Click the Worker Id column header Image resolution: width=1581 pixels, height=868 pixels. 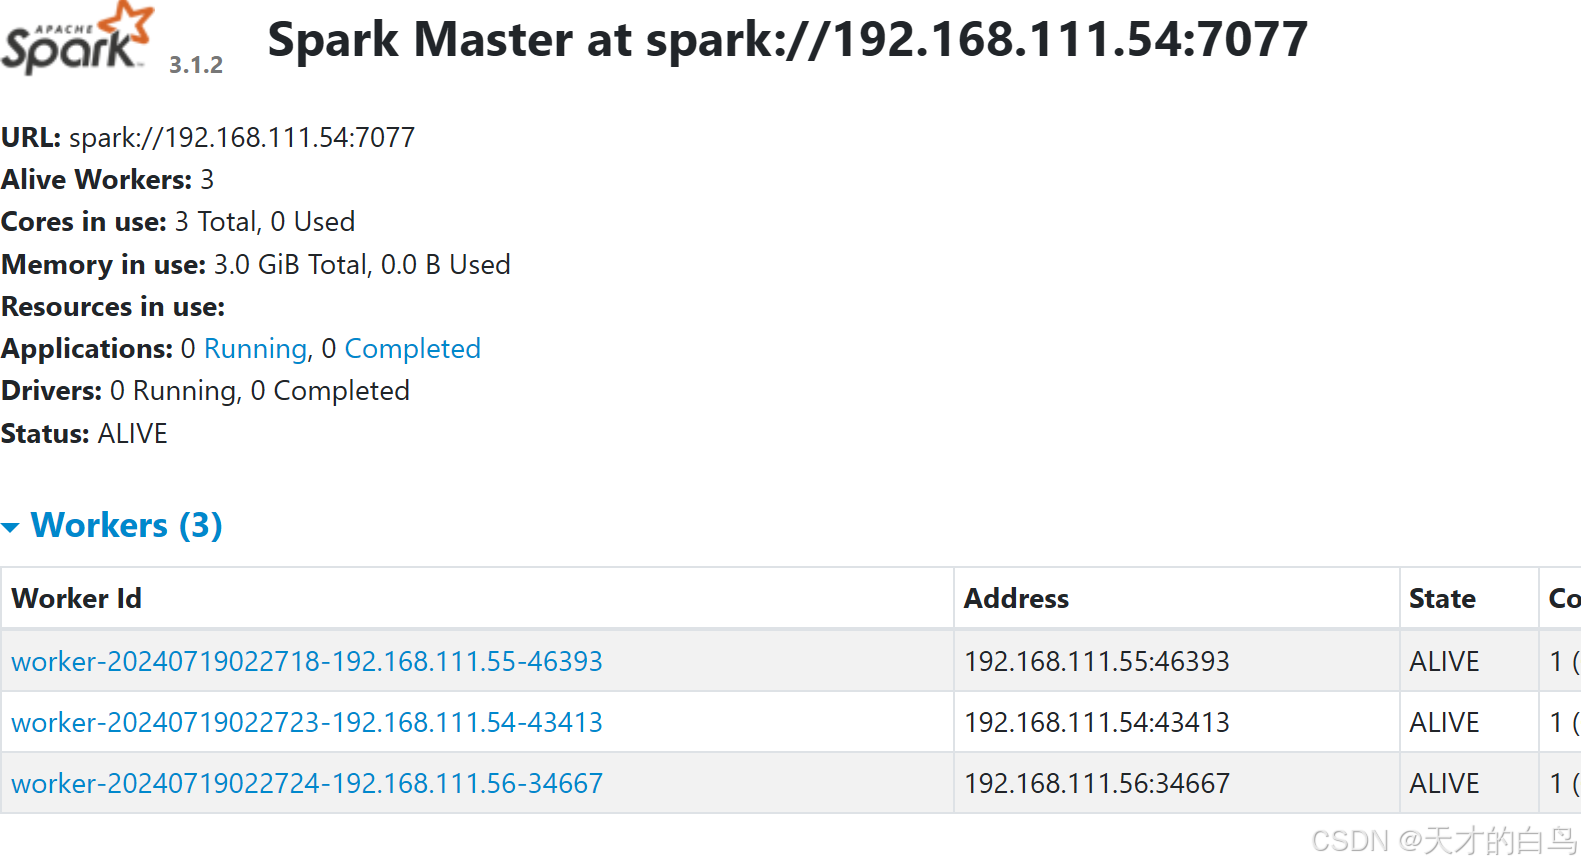pos(76,598)
